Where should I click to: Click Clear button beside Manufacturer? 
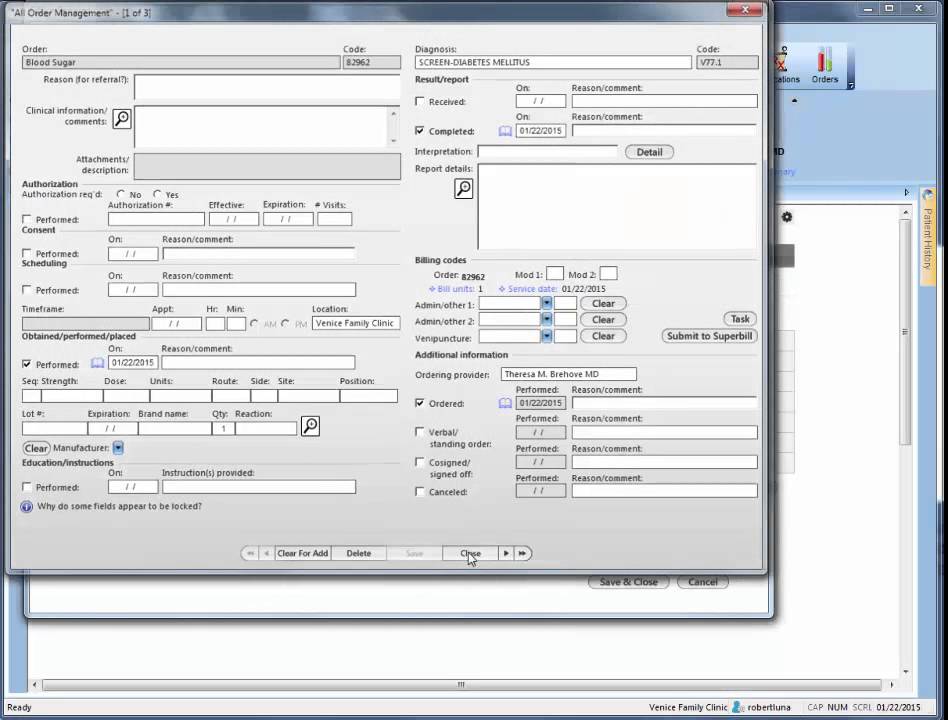click(36, 448)
